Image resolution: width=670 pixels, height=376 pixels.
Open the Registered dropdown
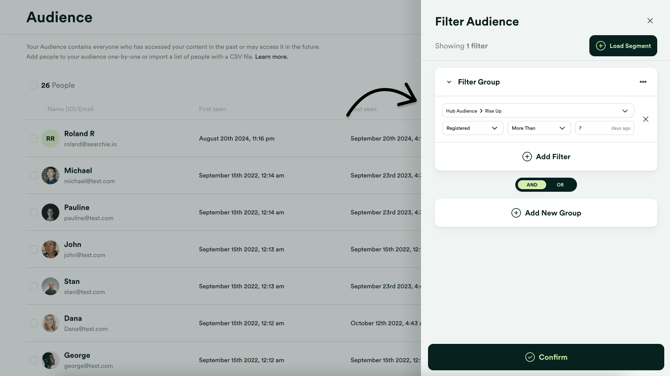[472, 128]
